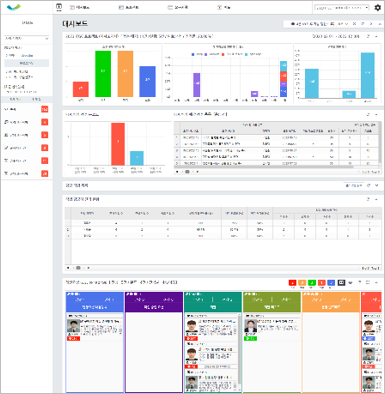
Task: Open the fourth top navigation menu item
Action: pos(178,7)
